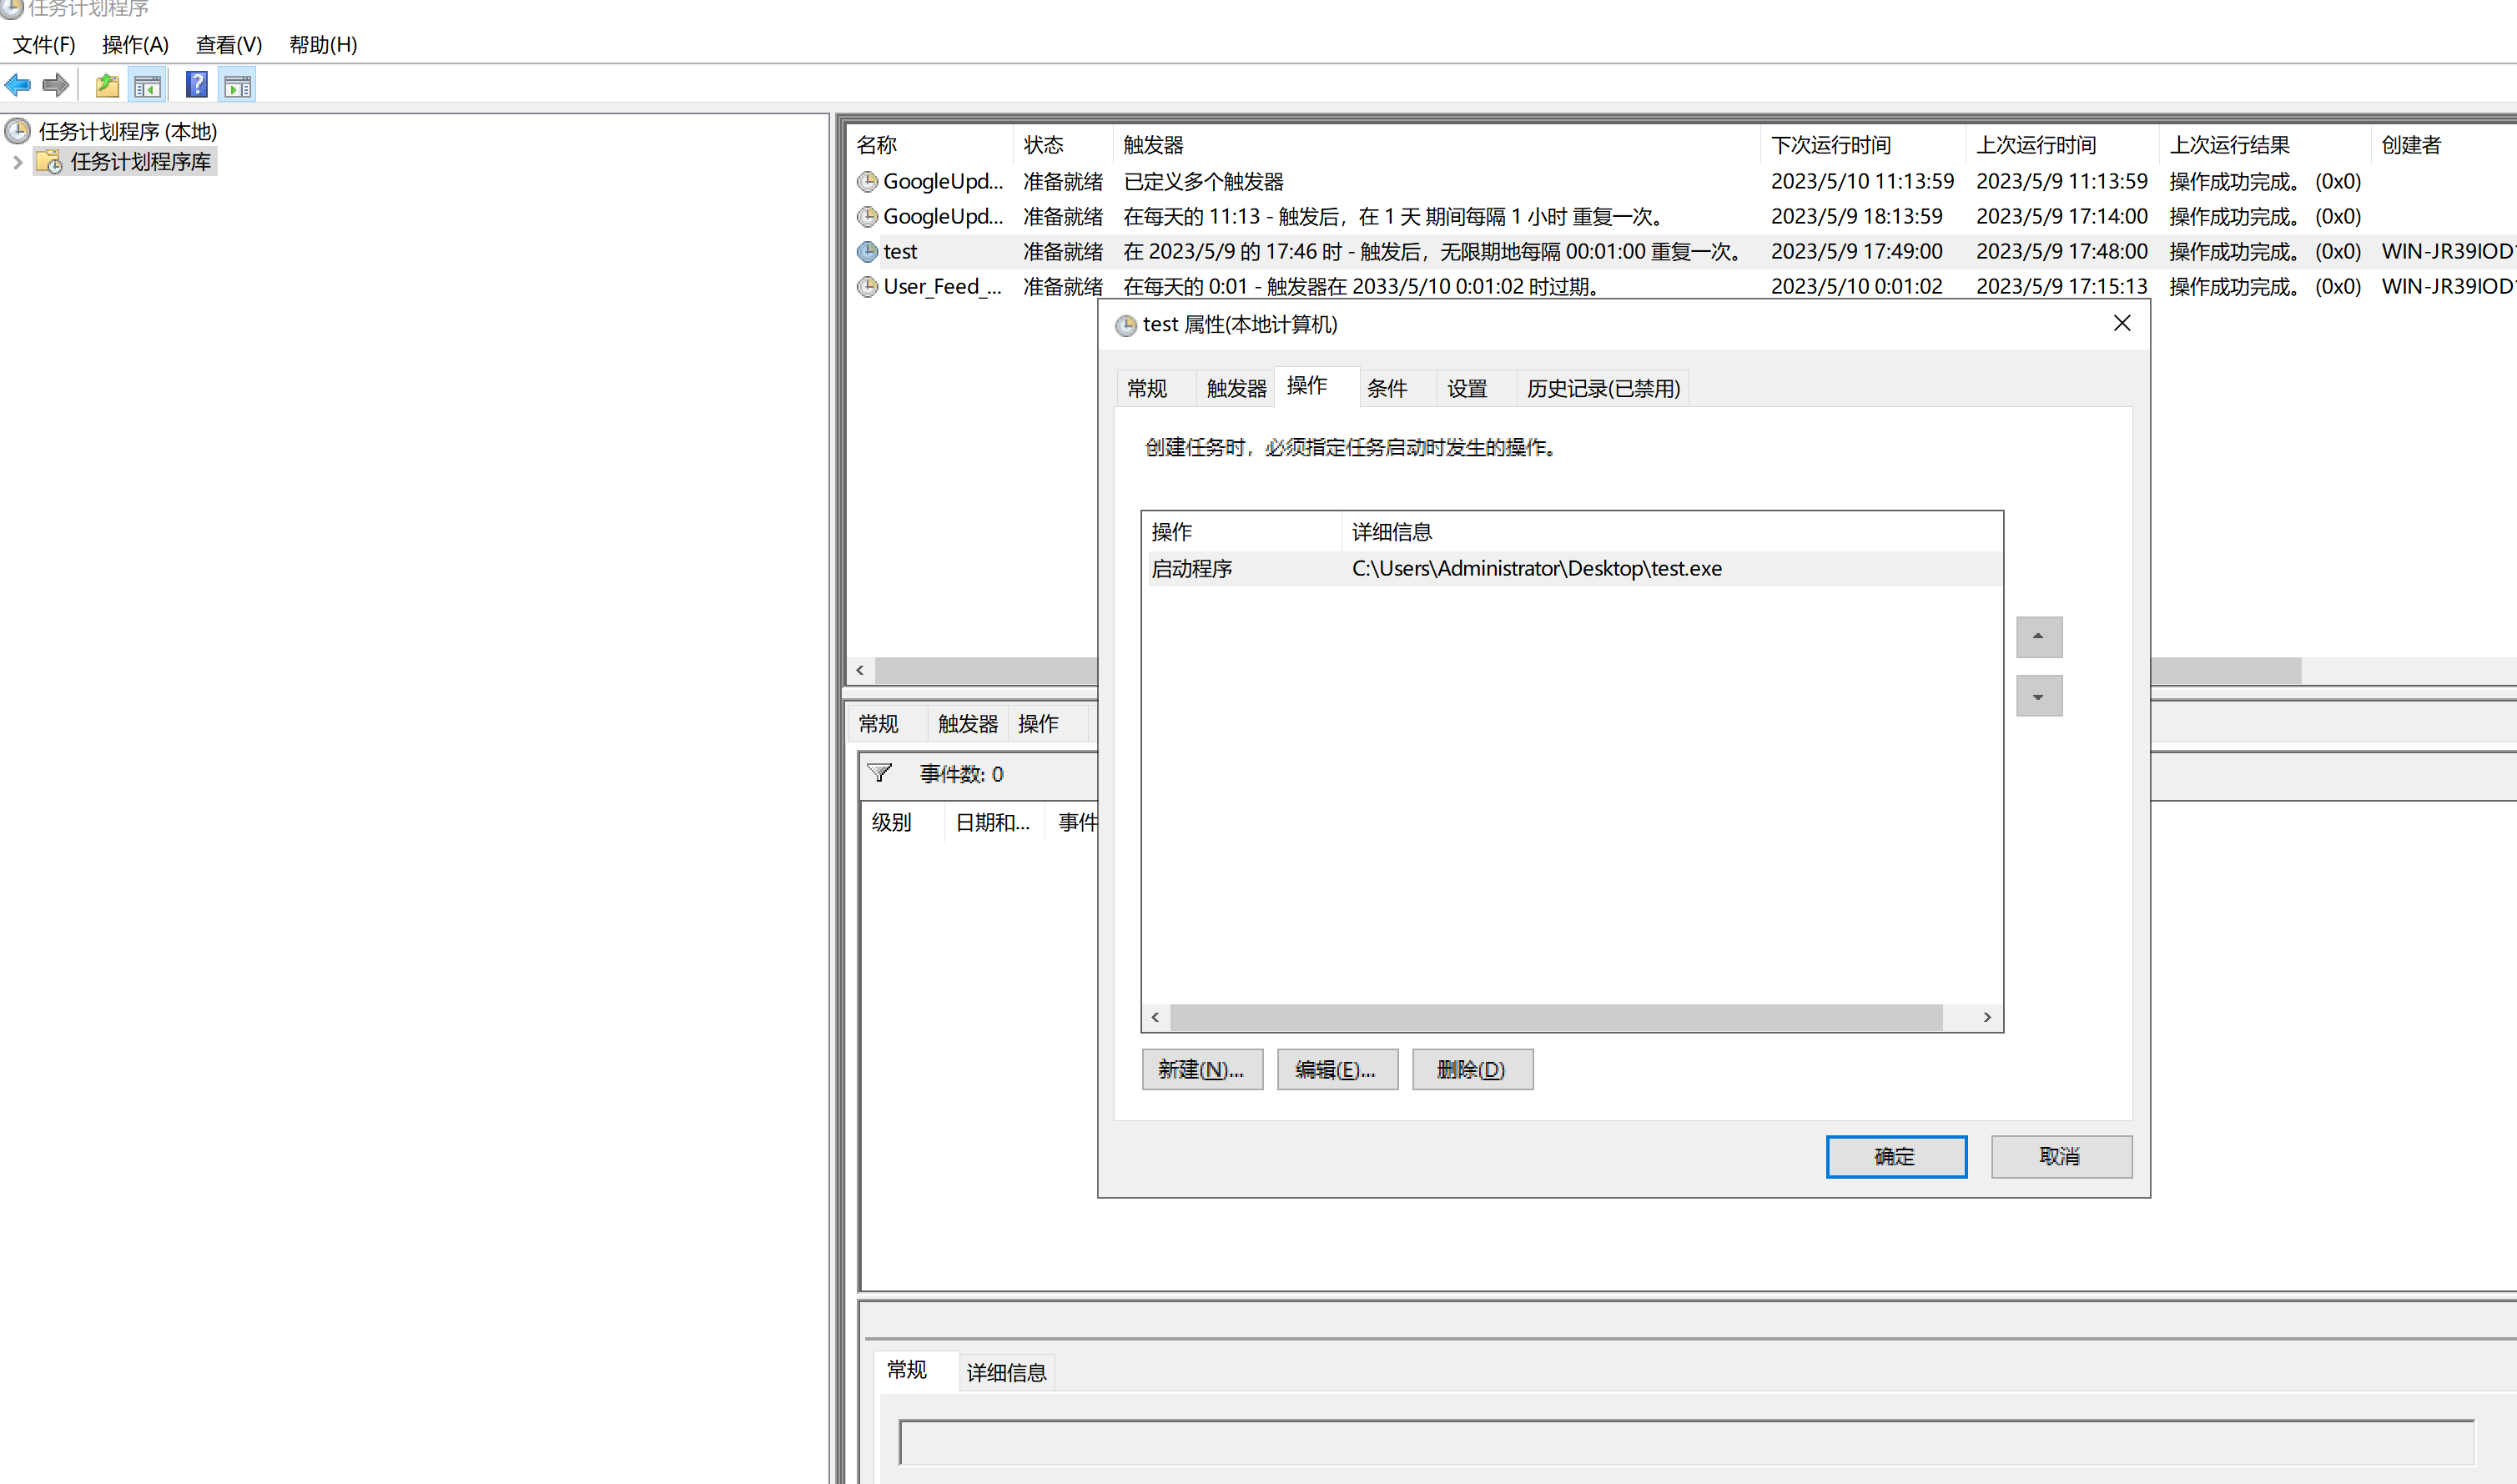Expand the 任务计划程序库 tree node

pos(17,162)
